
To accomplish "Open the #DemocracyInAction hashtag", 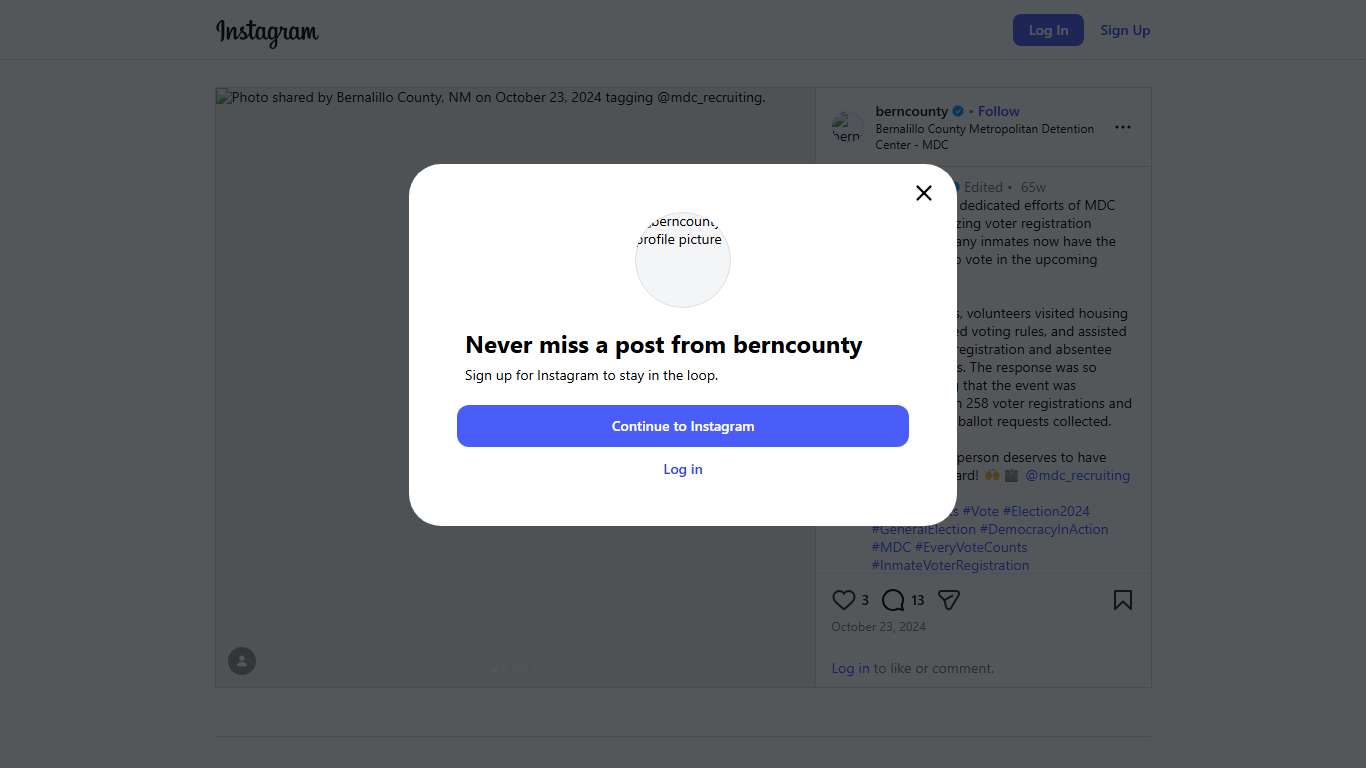I will (x=1044, y=529).
